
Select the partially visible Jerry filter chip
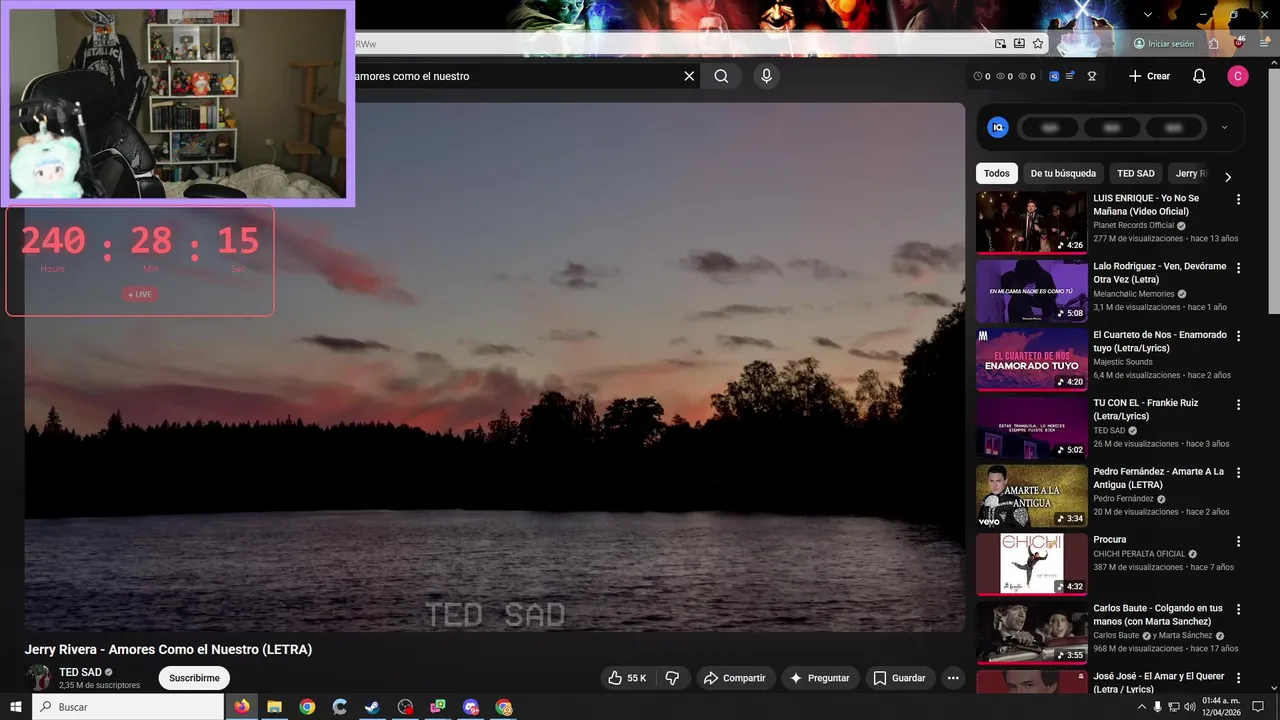tap(1190, 173)
